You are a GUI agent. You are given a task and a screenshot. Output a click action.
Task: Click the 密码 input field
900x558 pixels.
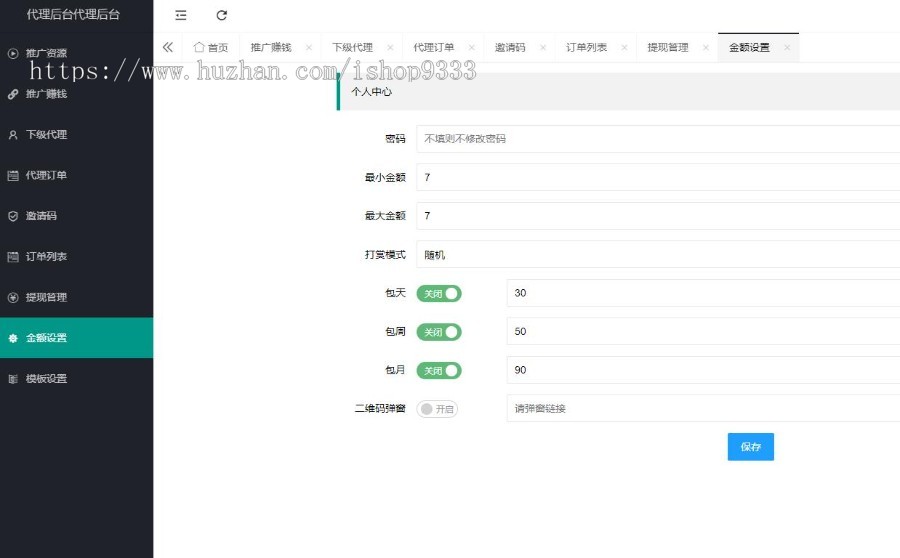pyautogui.click(x=658, y=139)
